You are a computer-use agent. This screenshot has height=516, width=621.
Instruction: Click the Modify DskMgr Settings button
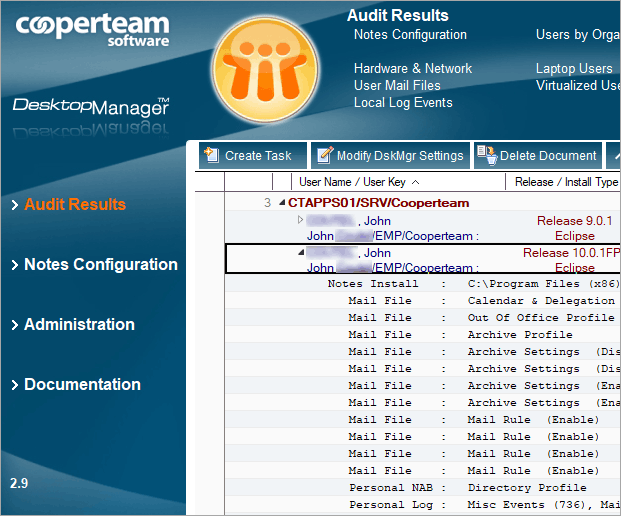tap(391, 155)
